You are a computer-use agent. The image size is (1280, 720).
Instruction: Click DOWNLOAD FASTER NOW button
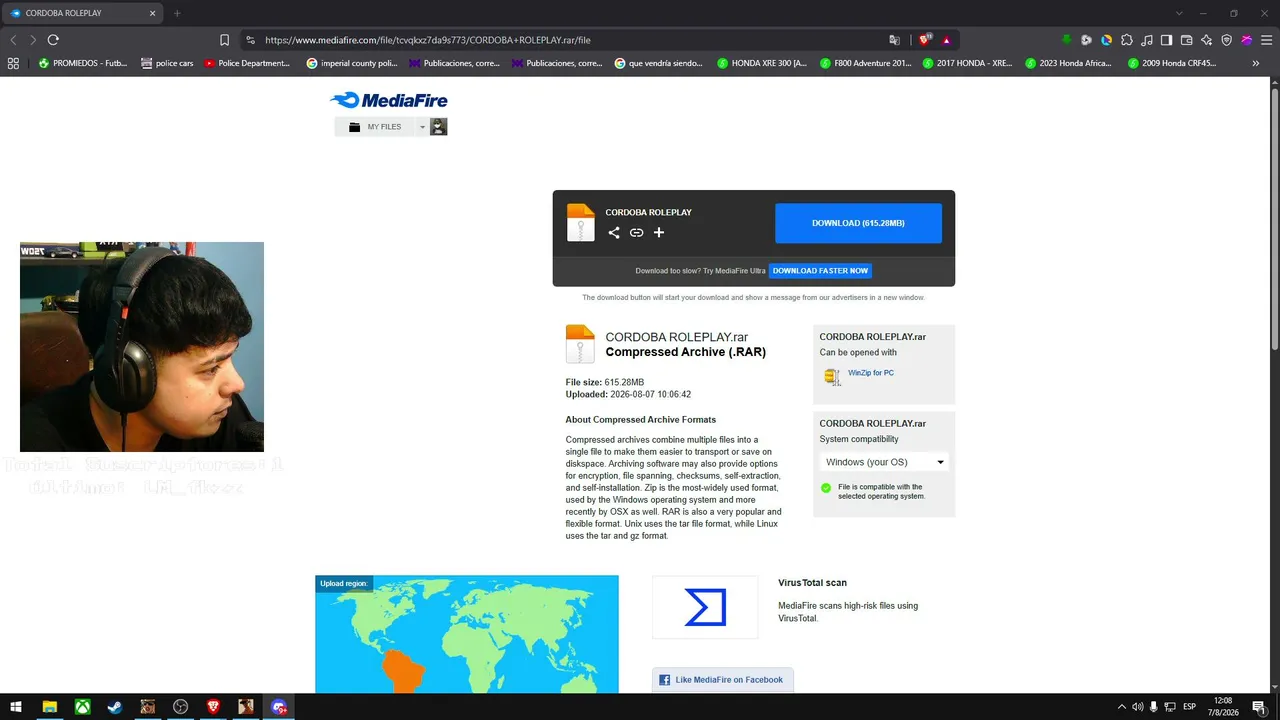[x=820, y=271]
